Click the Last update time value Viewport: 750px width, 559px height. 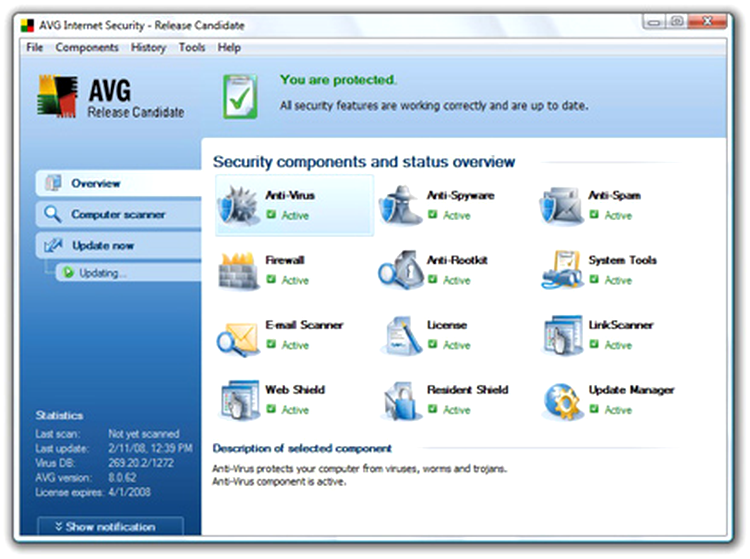pos(150,448)
